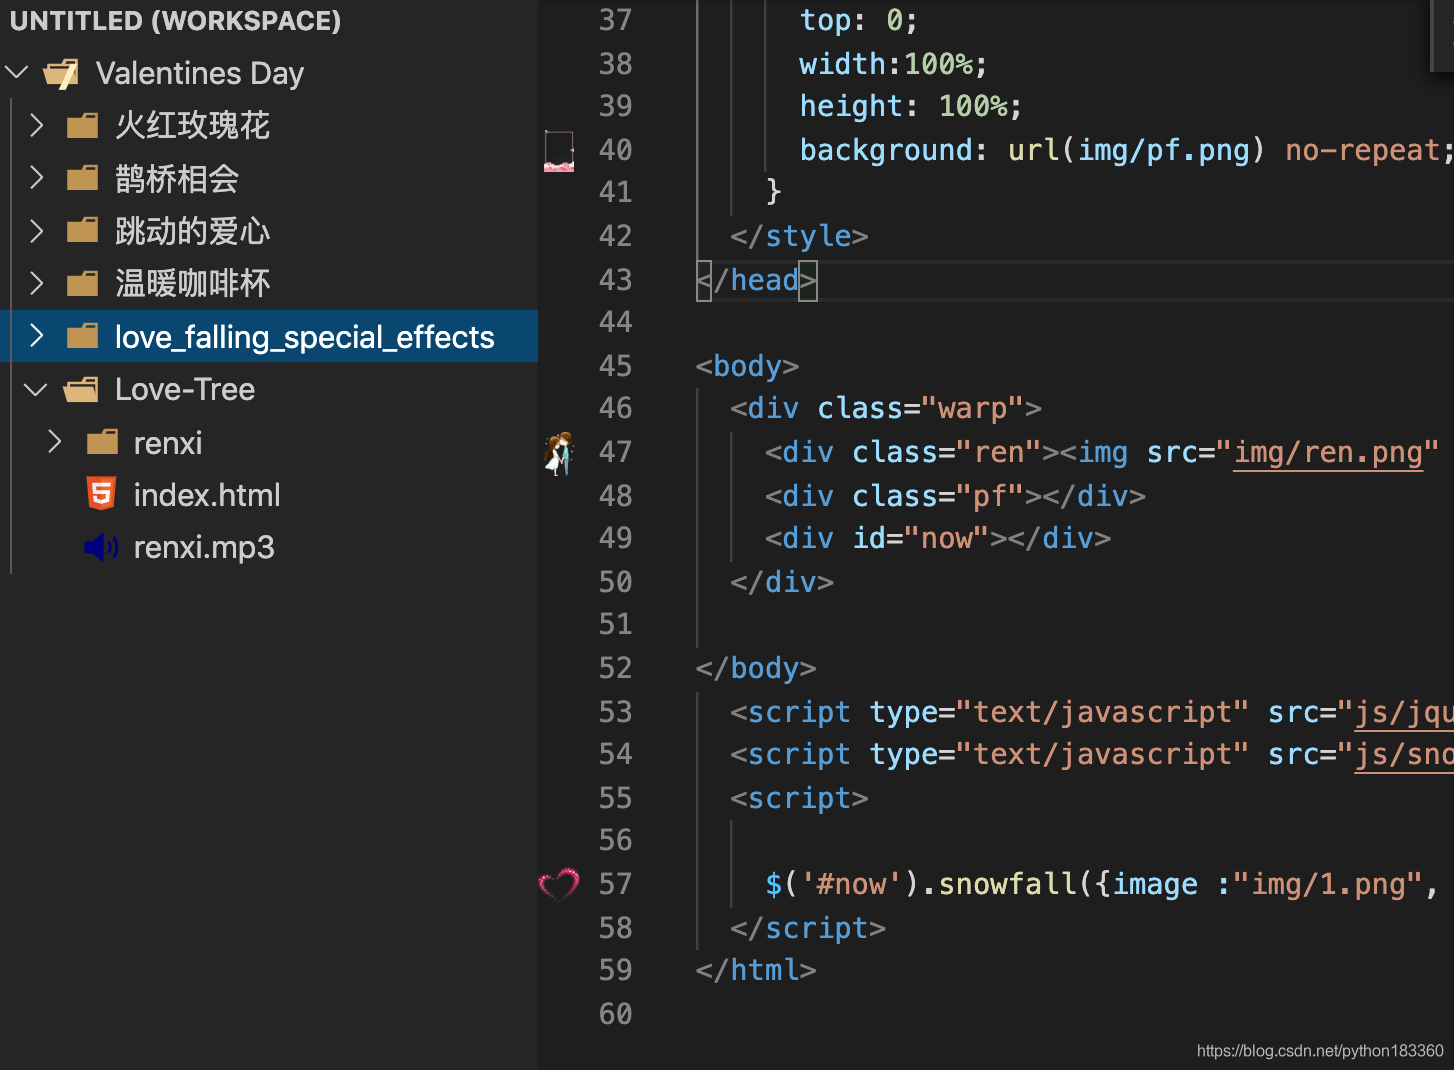Viewport: 1454px width, 1070px height.
Task: Click the opening script tag on line 55
Action: [x=799, y=798]
